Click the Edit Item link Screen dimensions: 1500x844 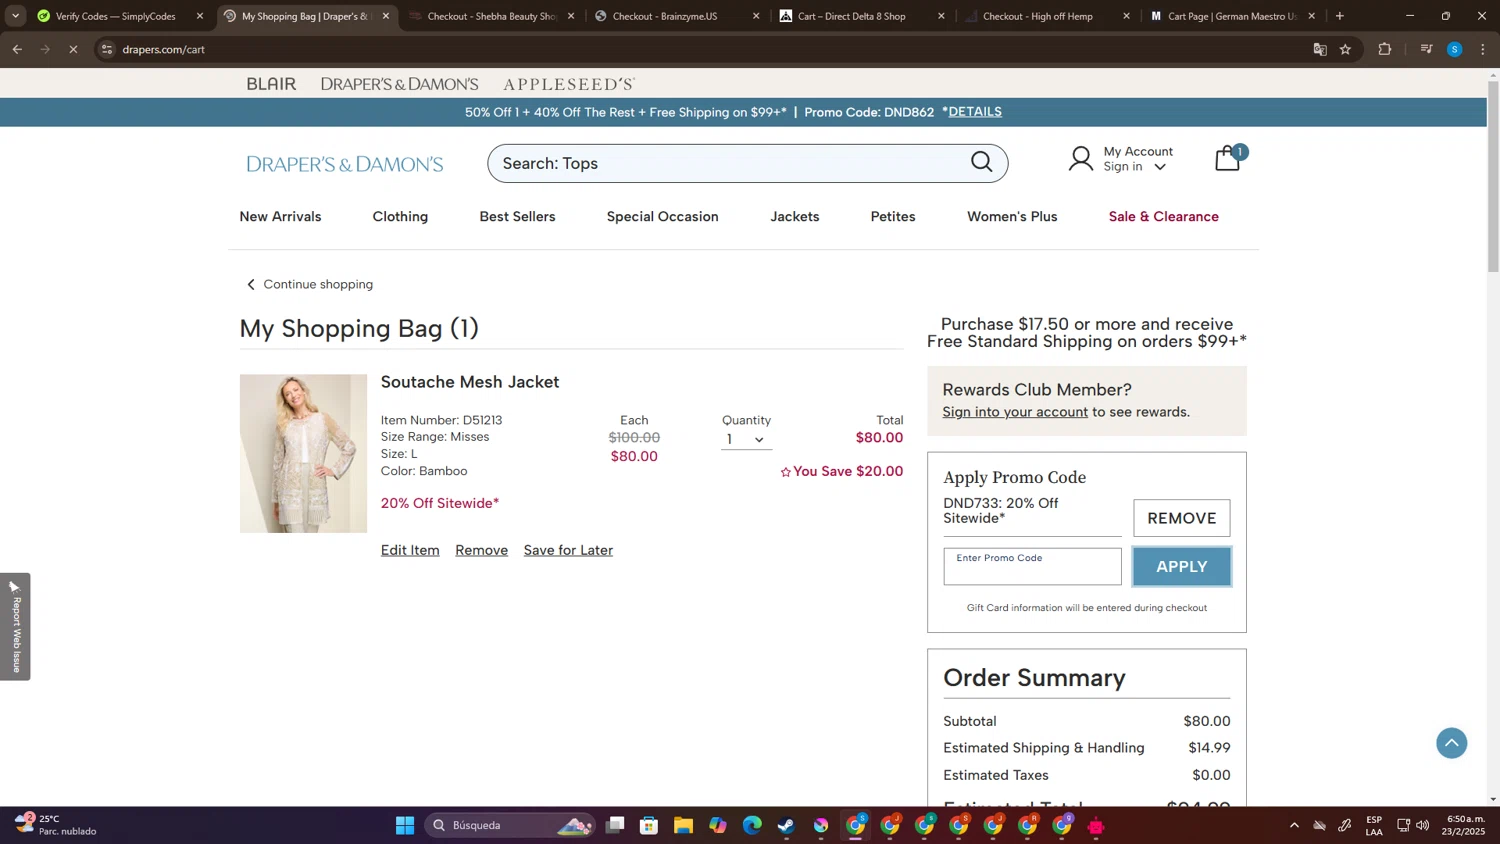410,550
